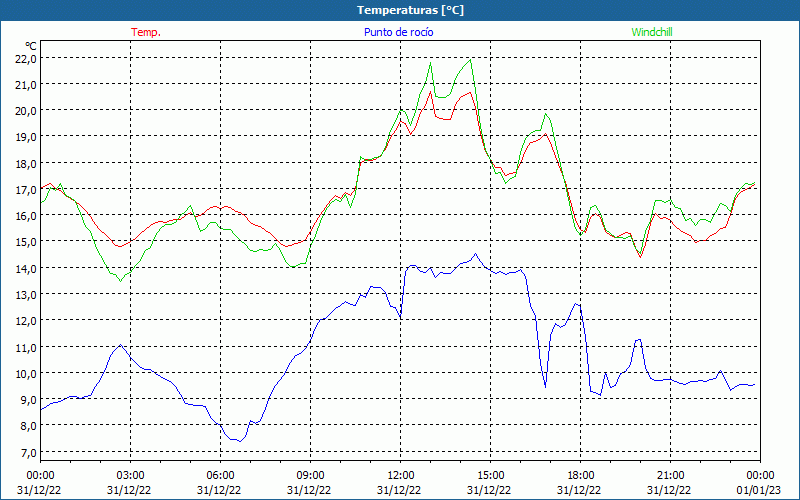The height and width of the screenshot is (500, 800).
Task: Click the 20,0 y-axis value
Action: [26, 111]
